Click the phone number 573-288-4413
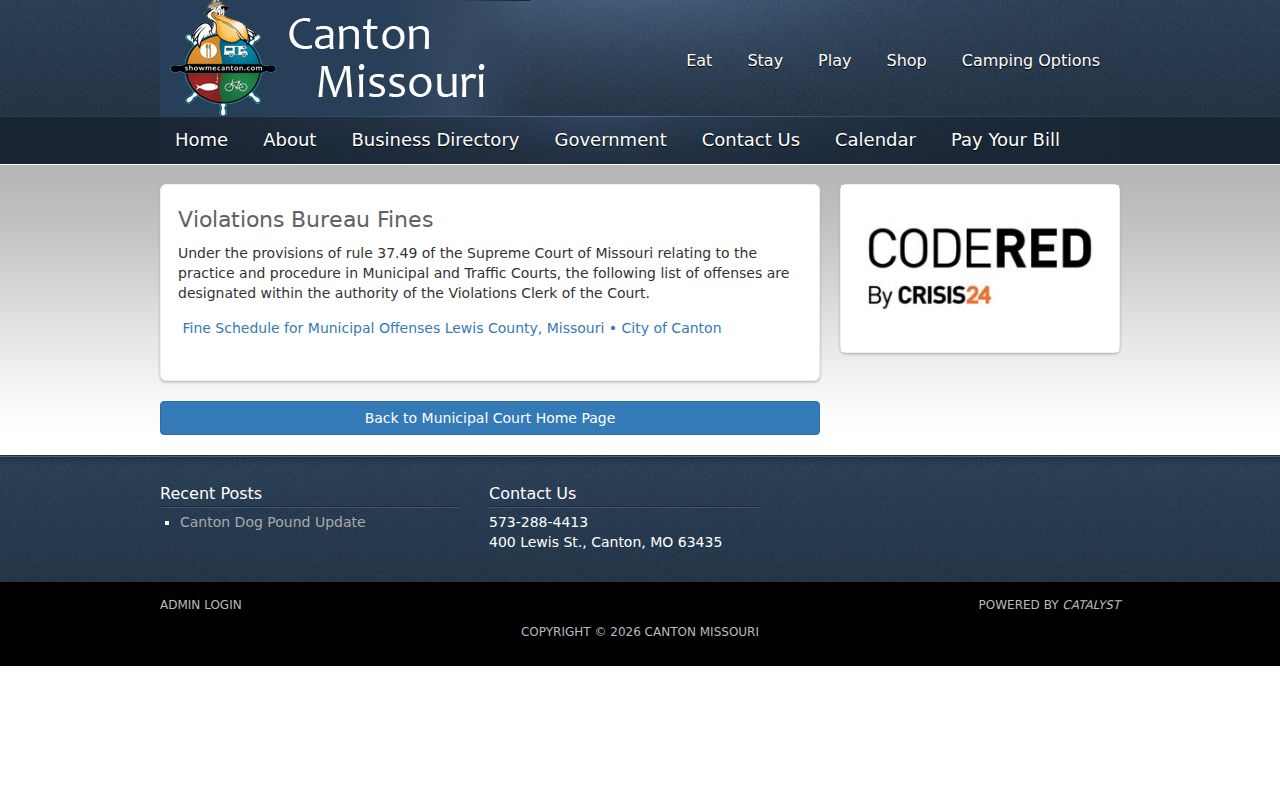This screenshot has height=800, width=1280. pos(538,522)
